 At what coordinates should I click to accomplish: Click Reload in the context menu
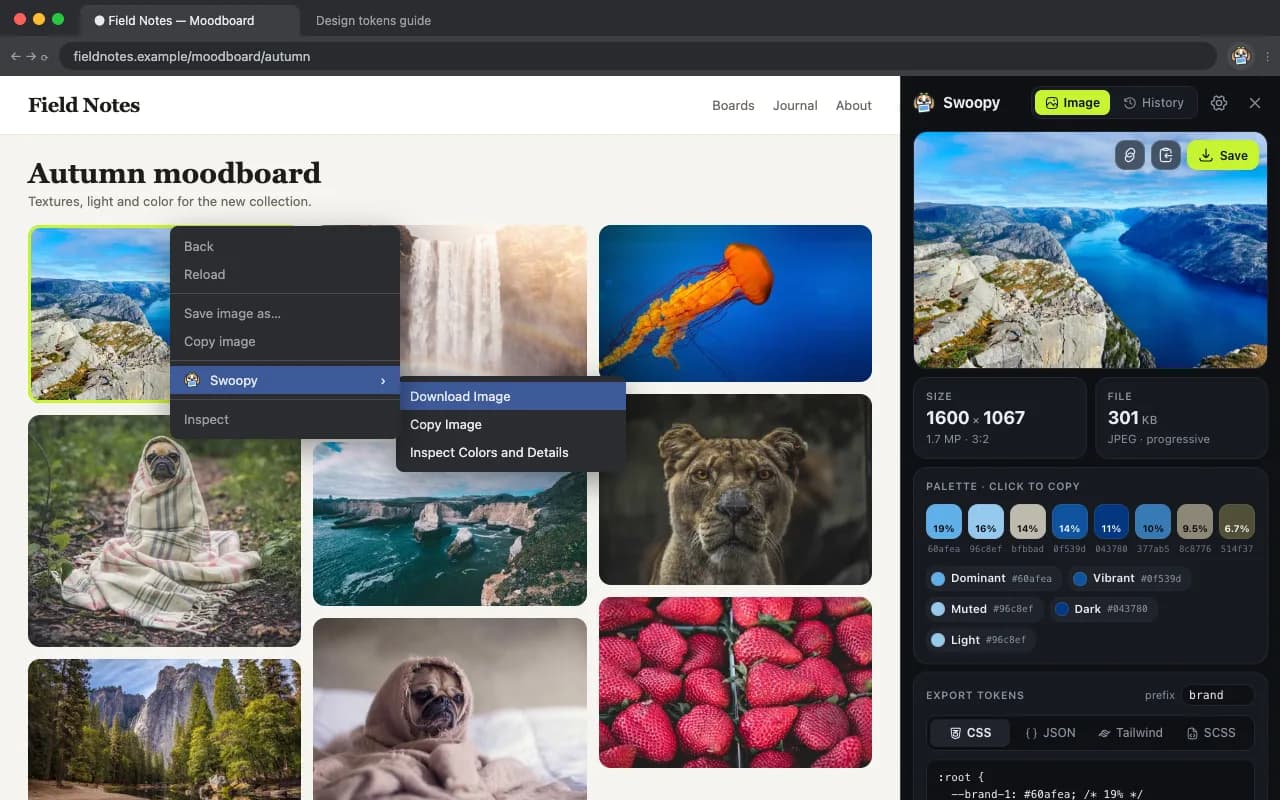(285, 274)
